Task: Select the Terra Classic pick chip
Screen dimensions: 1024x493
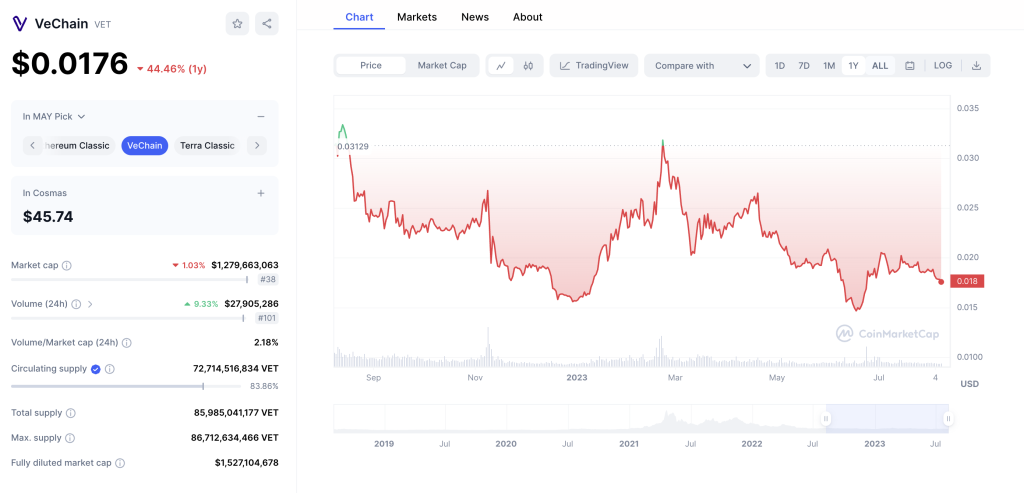Action: tap(207, 146)
